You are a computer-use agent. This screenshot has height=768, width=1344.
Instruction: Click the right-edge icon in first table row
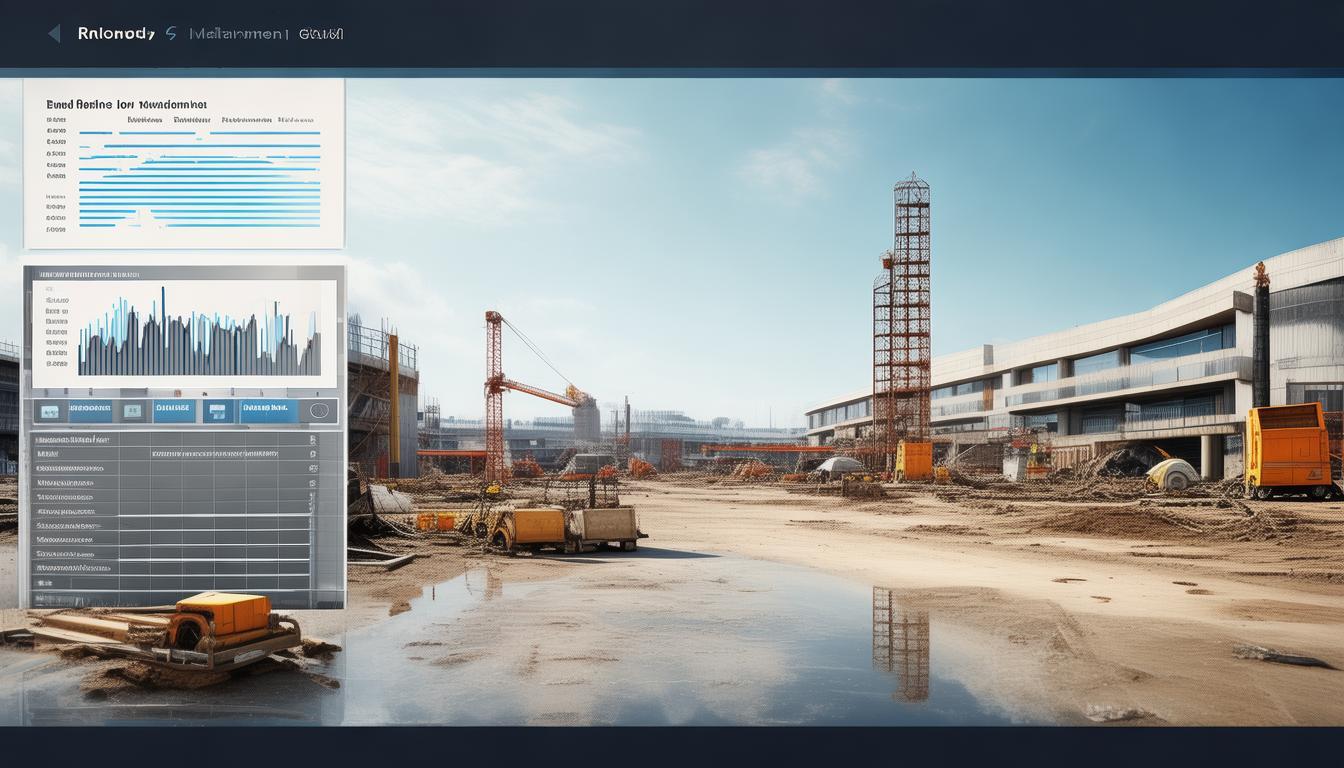coord(313,439)
